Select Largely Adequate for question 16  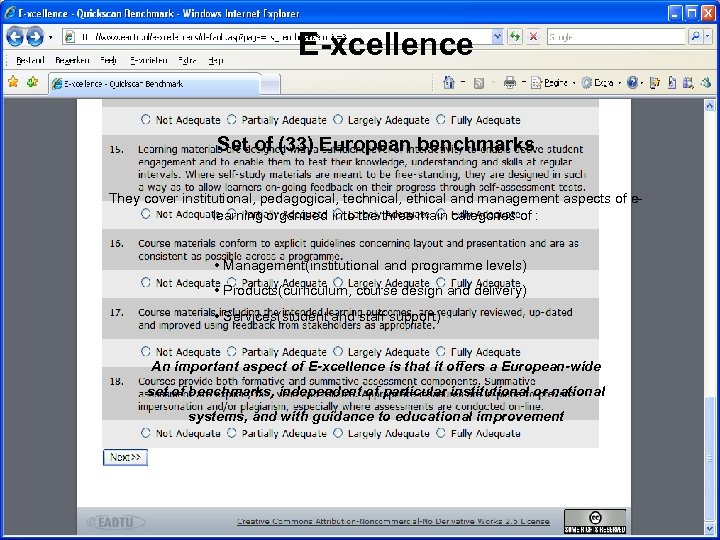click(338, 282)
